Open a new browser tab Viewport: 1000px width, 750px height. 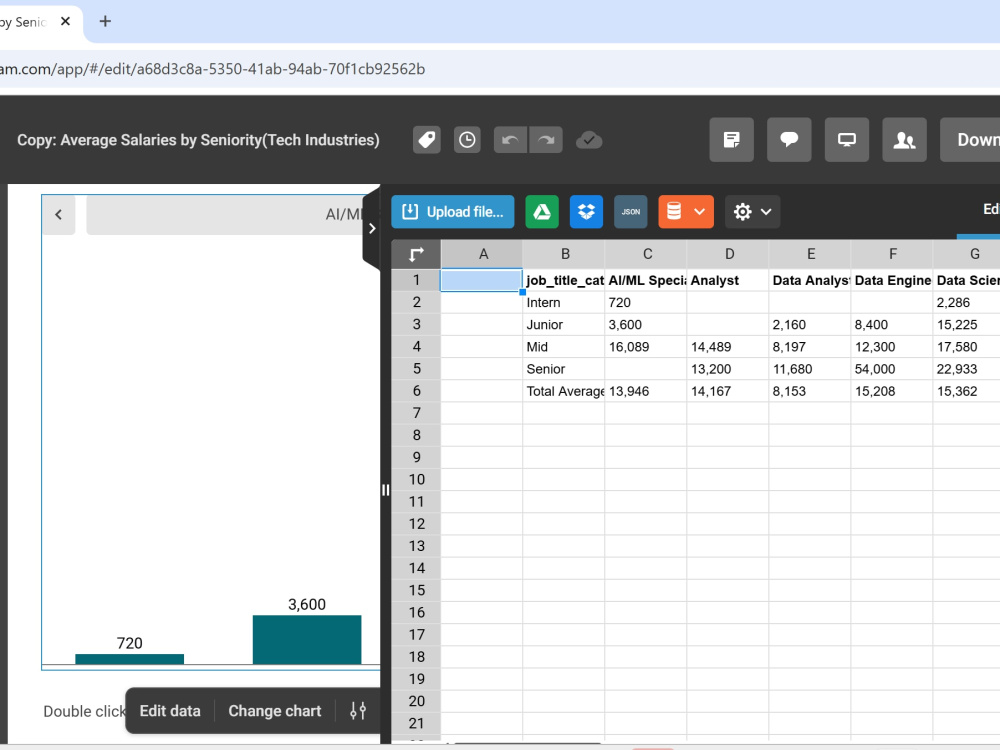tap(105, 21)
